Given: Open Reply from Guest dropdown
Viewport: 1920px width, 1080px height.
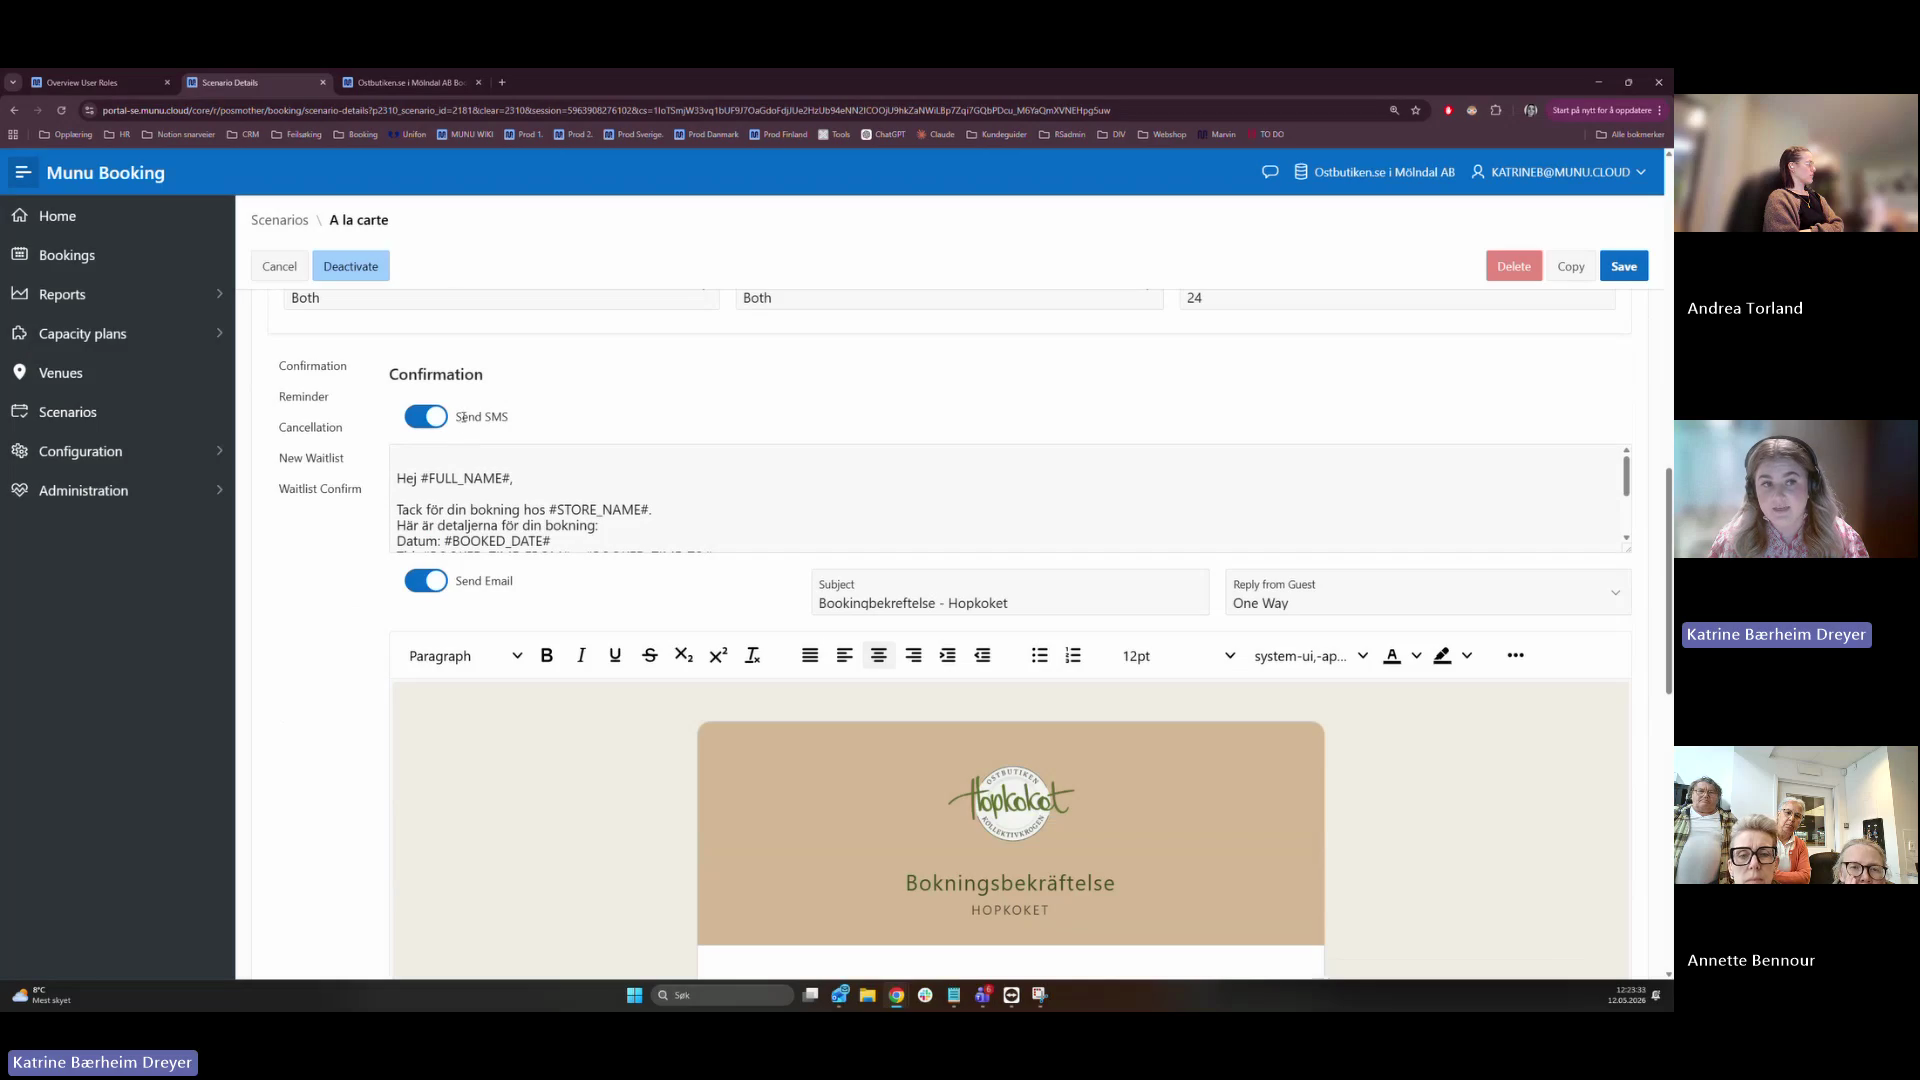Looking at the screenshot, I should coord(1428,593).
